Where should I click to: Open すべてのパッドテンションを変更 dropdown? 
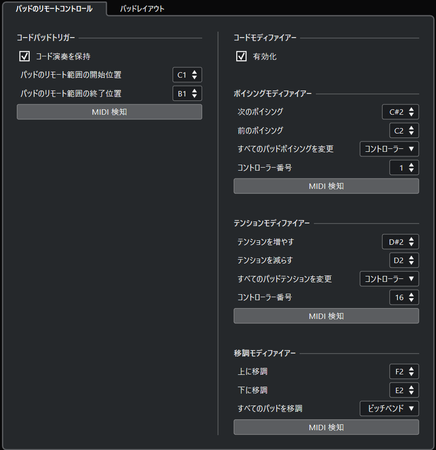click(389, 279)
